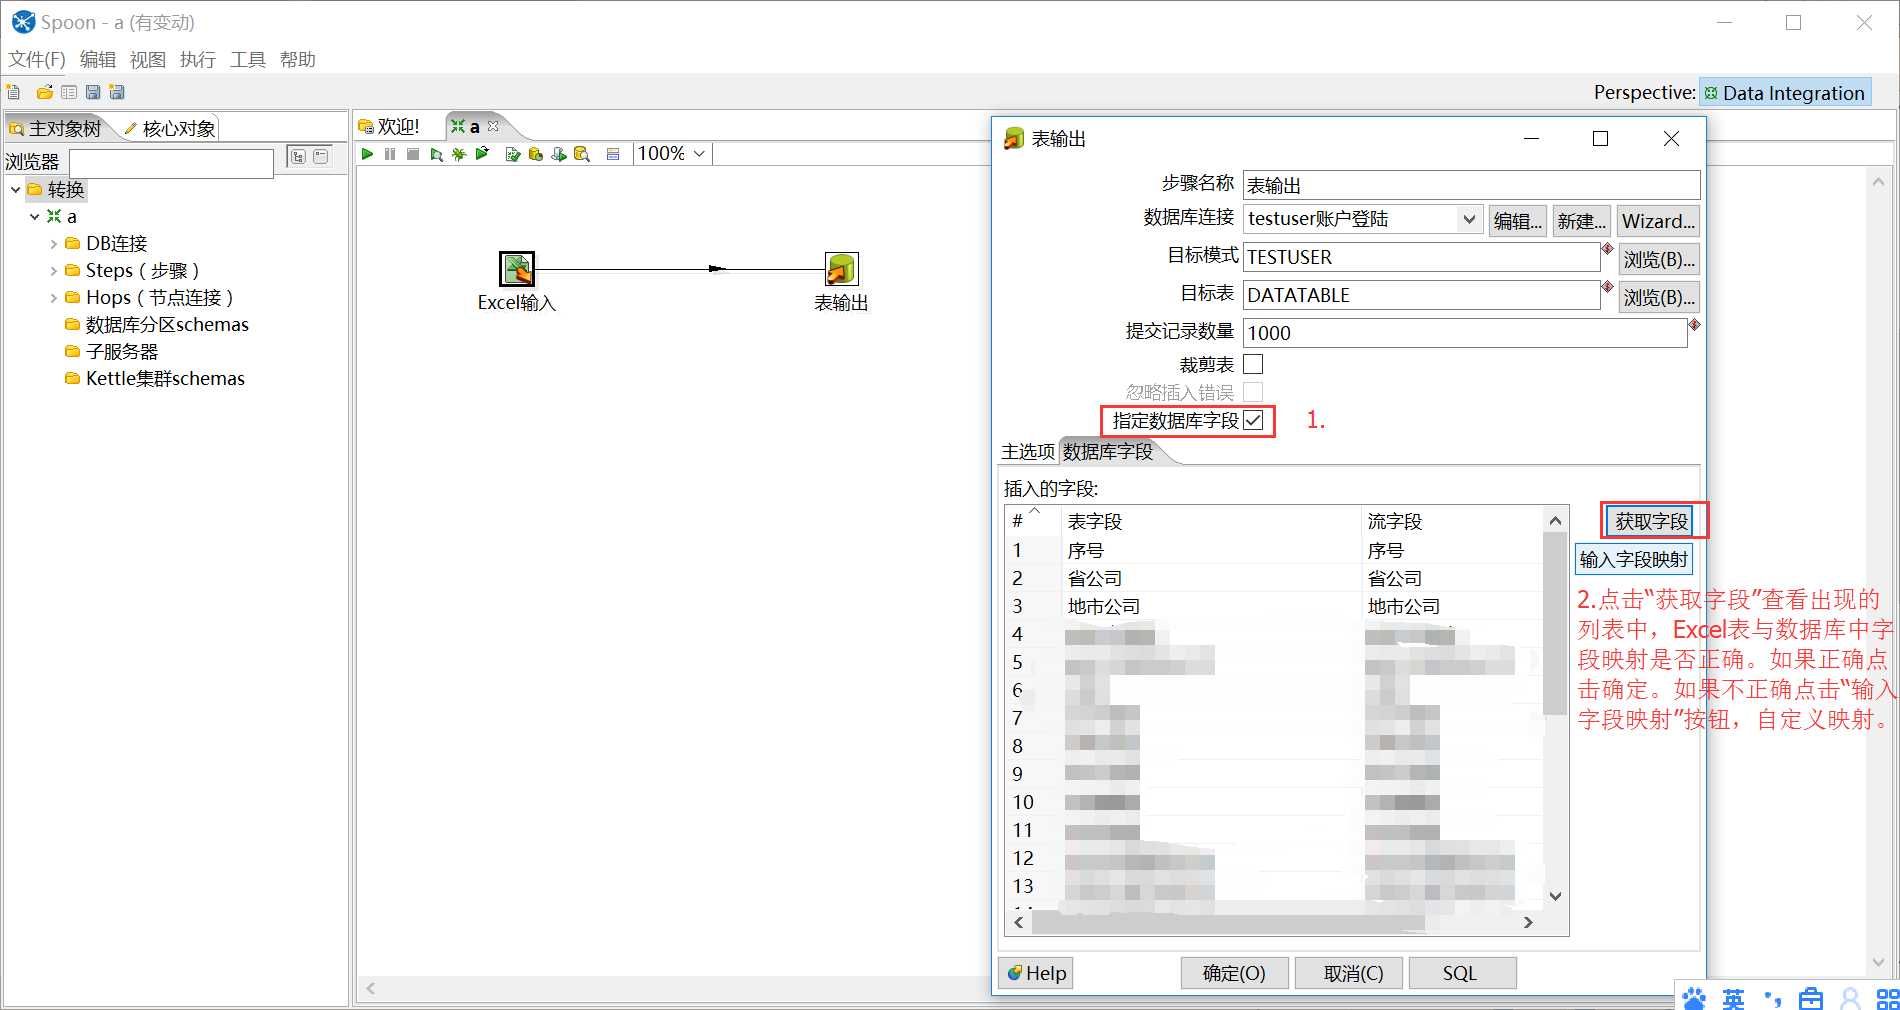Open the 数据库连接 dropdown
The height and width of the screenshot is (1010, 1900).
coord(1469,219)
